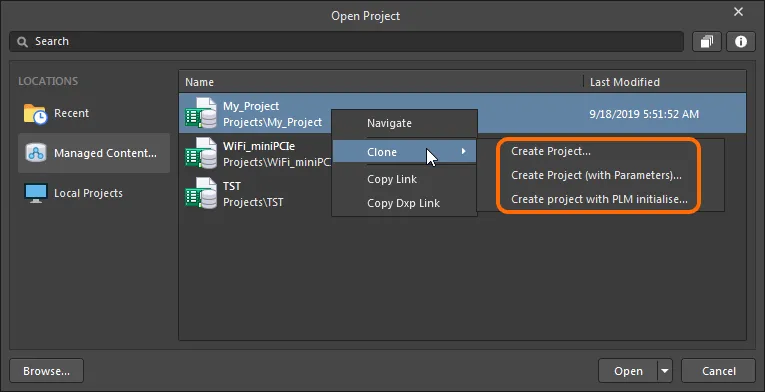This screenshot has height=392, width=765.
Task: Click the TST project icon
Action: click(201, 193)
